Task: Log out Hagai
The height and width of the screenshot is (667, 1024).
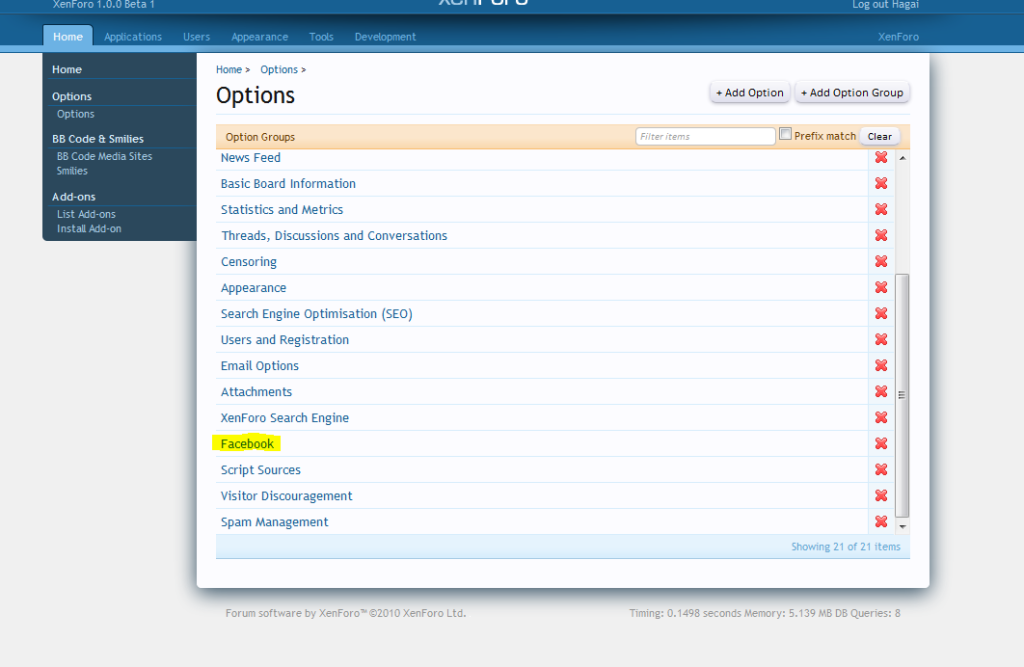Action: pyautogui.click(x=885, y=5)
